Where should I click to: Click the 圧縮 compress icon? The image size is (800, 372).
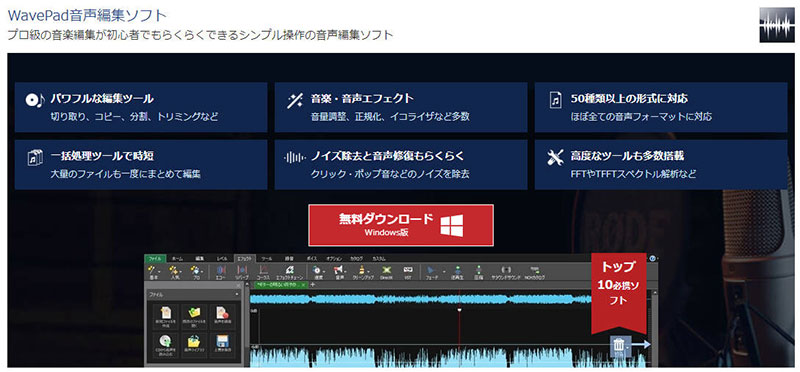coord(479,271)
